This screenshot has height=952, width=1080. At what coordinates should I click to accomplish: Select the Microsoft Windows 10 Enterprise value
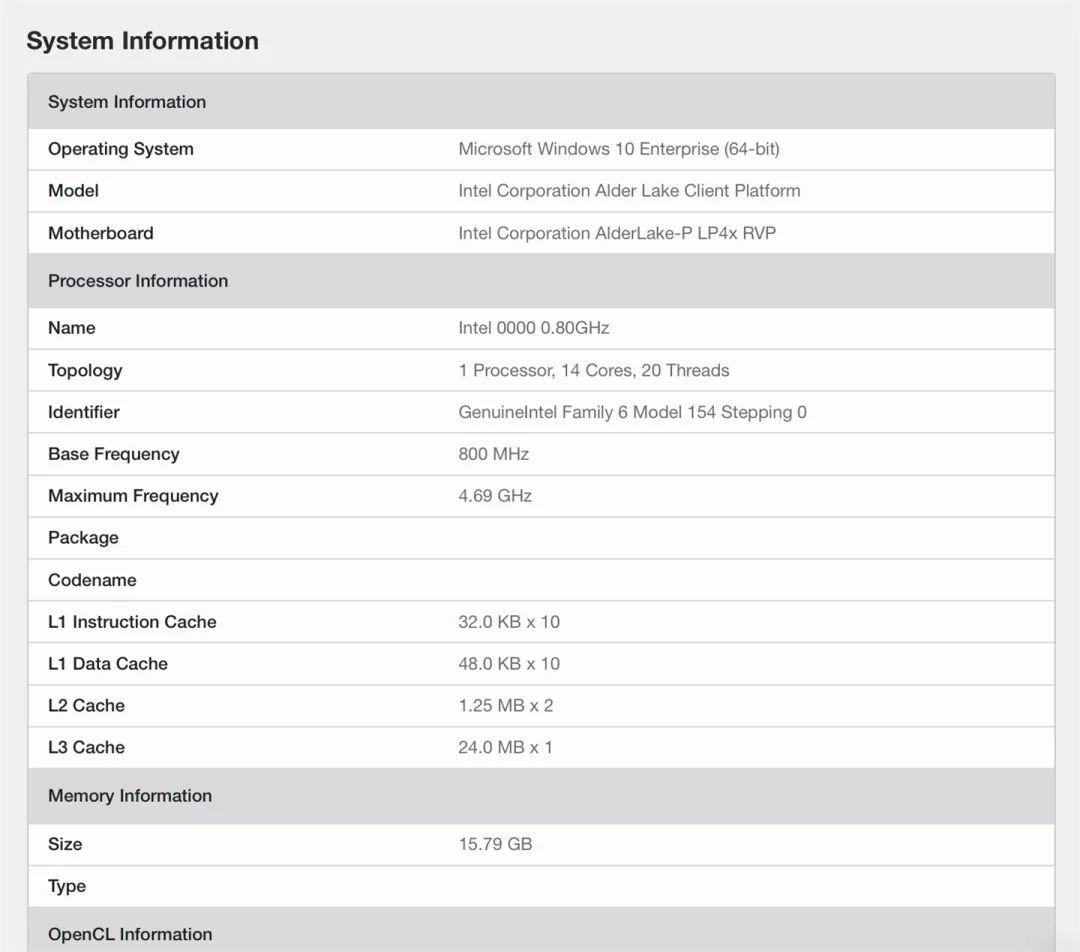[x=618, y=149]
